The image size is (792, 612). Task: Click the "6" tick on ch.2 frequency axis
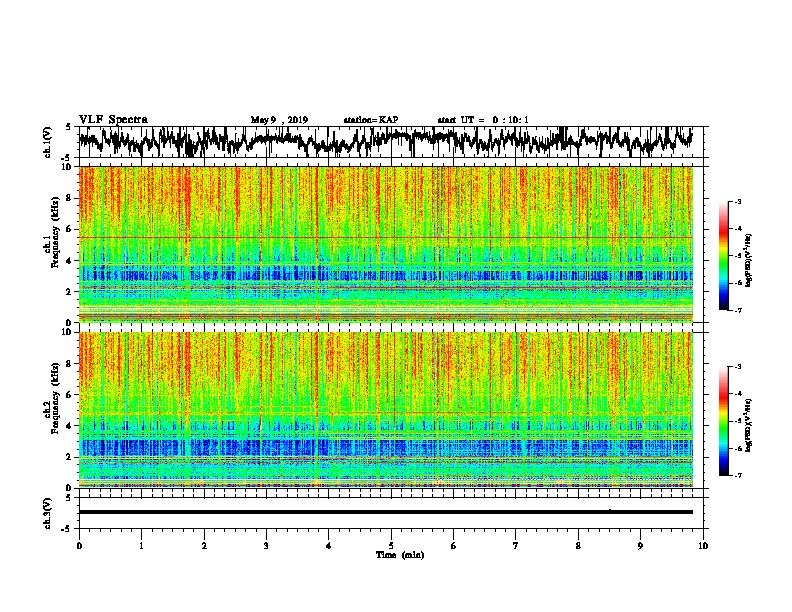70,395
